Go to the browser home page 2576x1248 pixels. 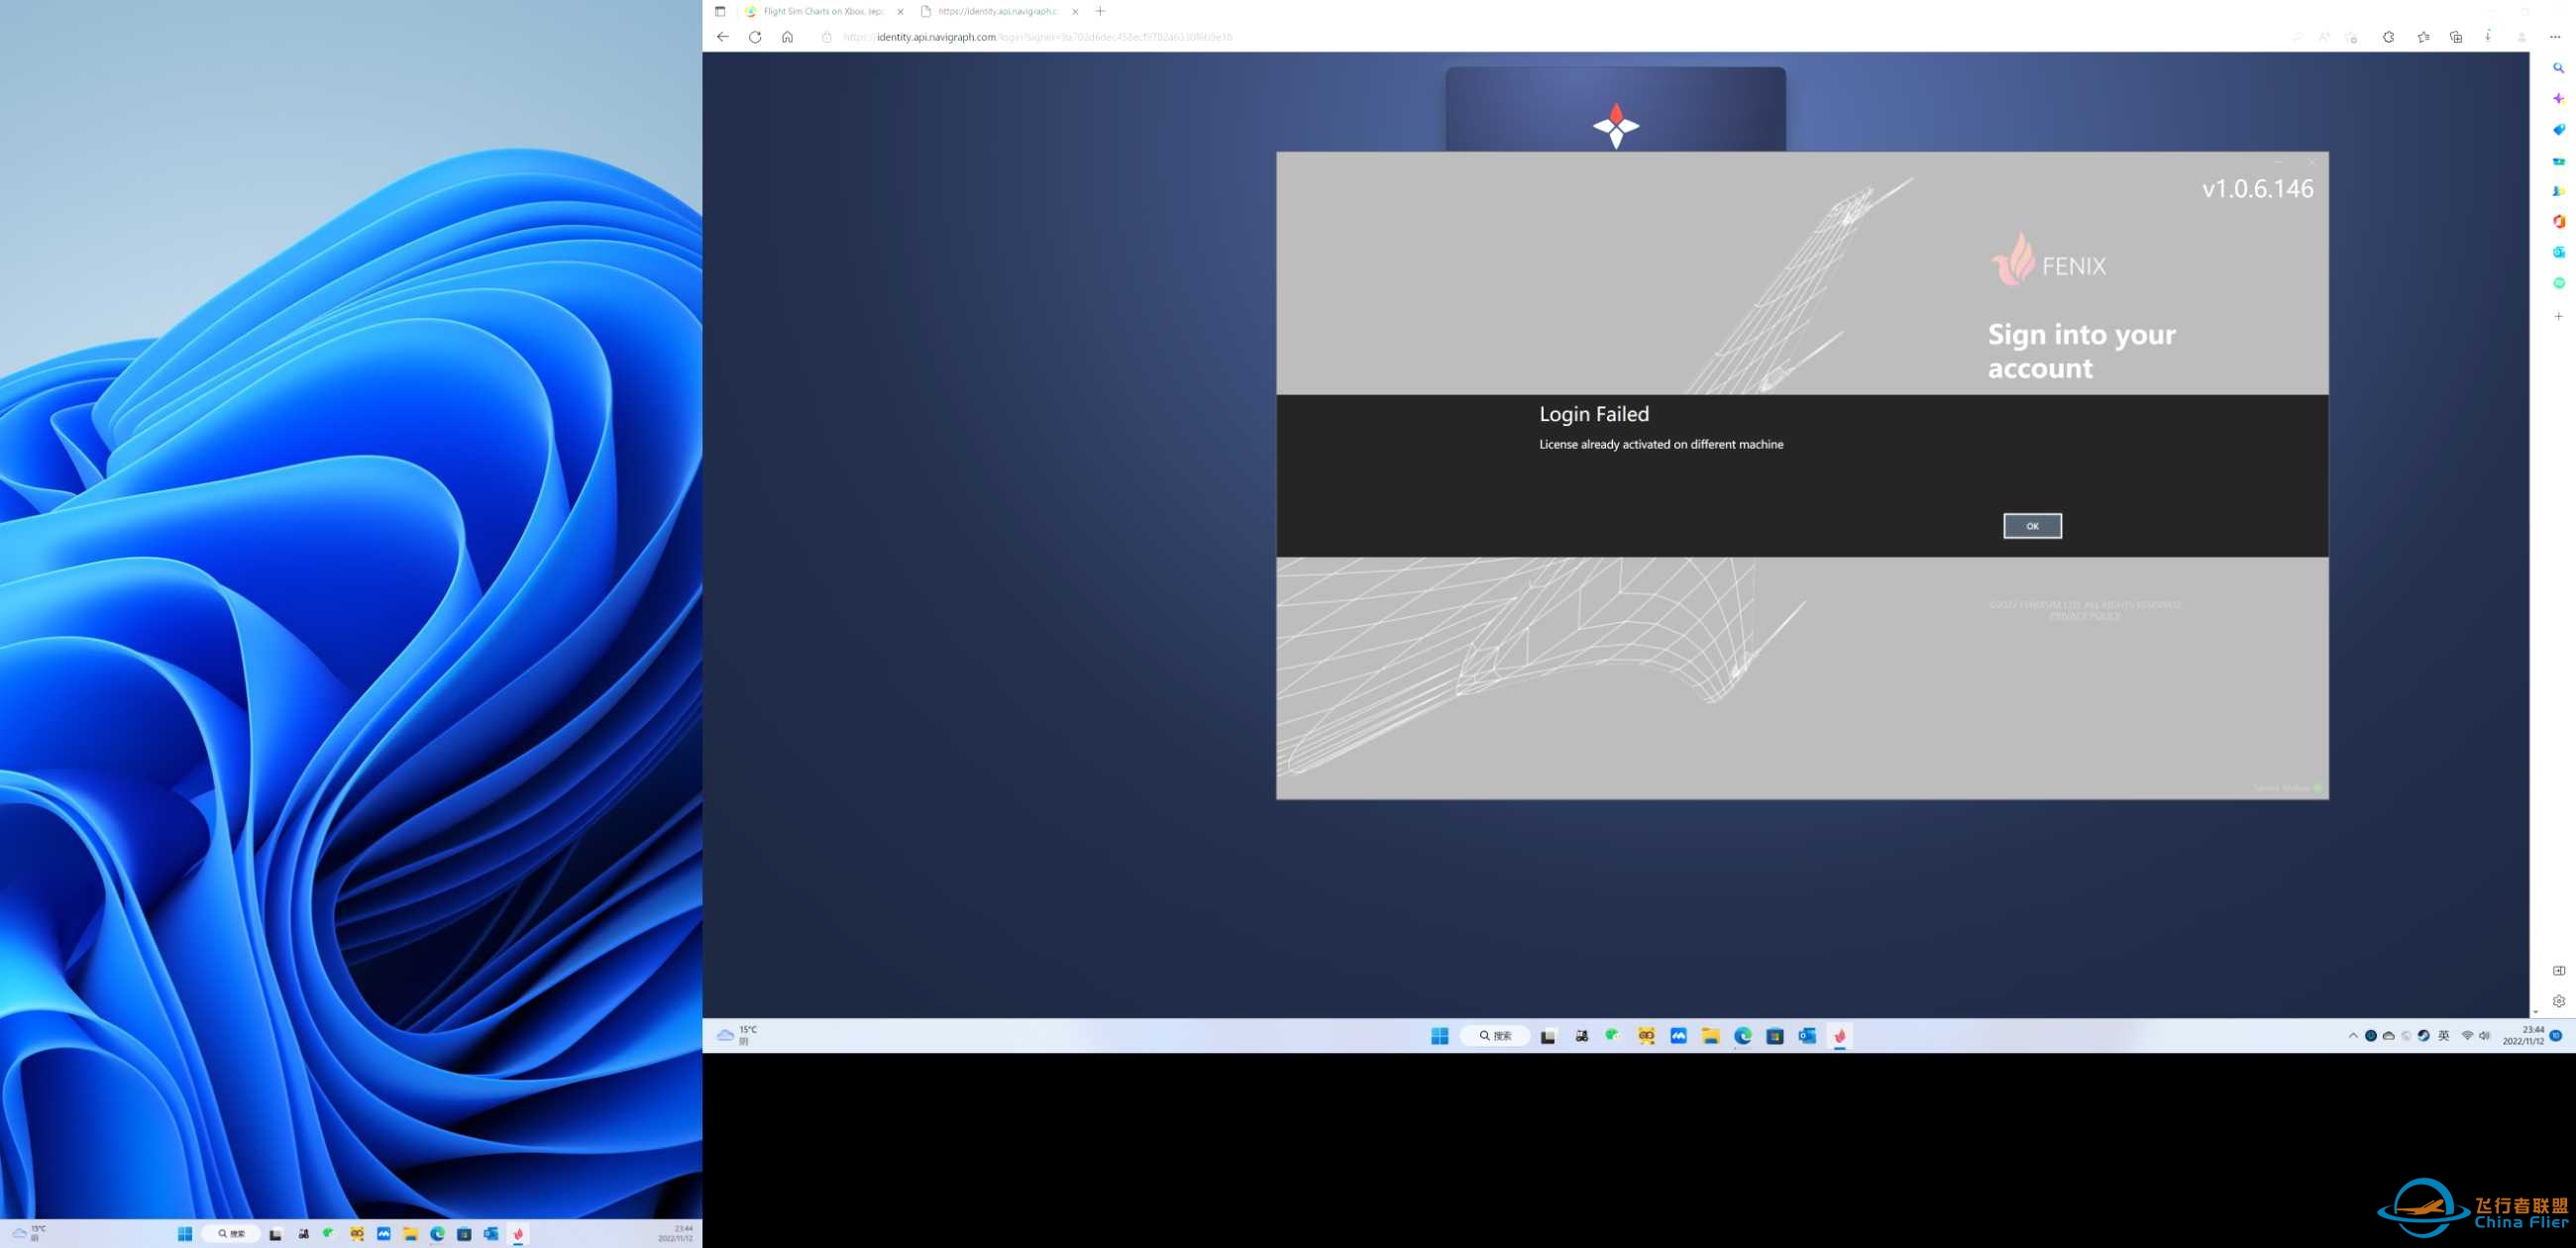(788, 37)
